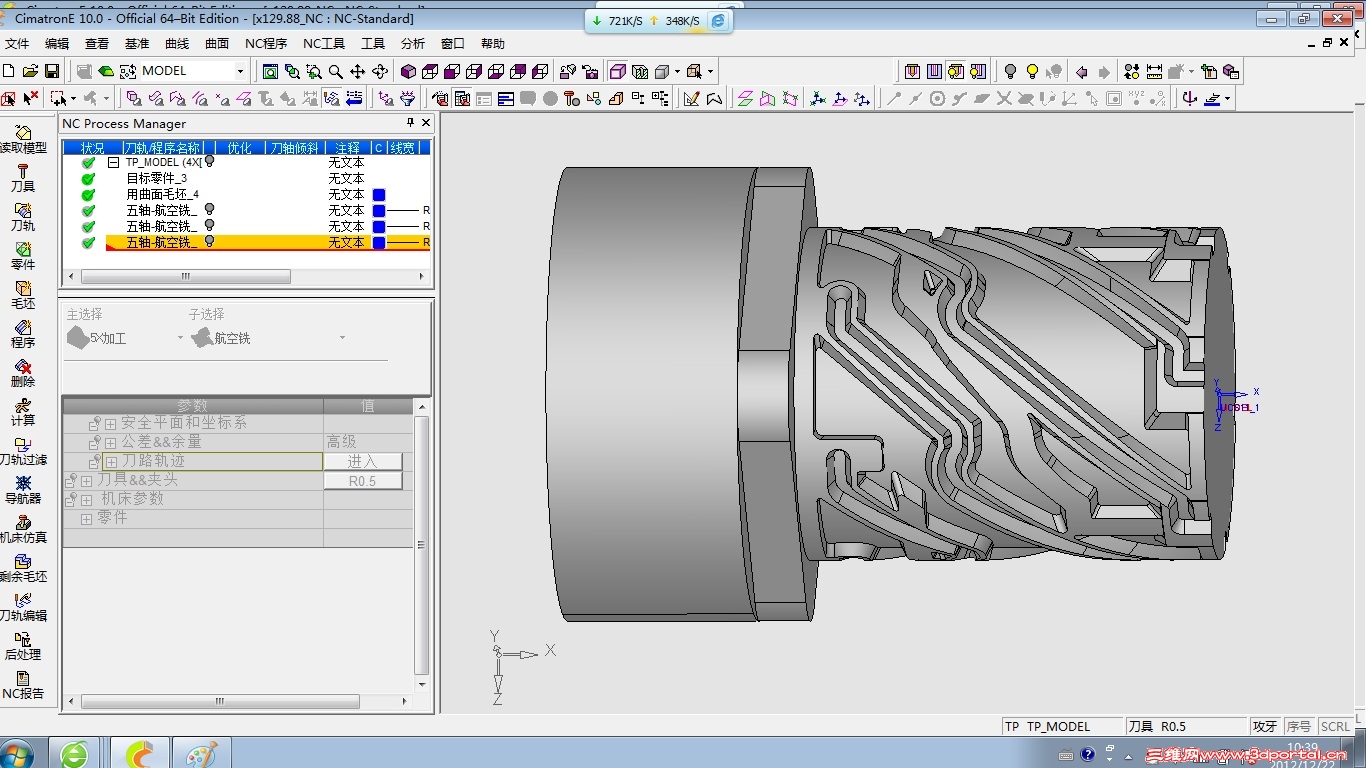Viewport: 1366px width, 768px height.
Task: Click the 状况 column header
Action: [93, 148]
